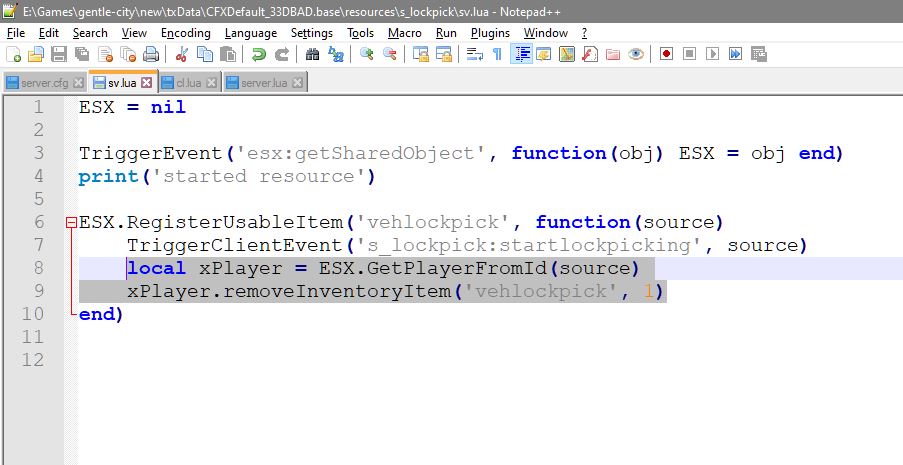Toggle the indent guide icon
The width and height of the screenshot is (903, 465).
tap(521, 55)
